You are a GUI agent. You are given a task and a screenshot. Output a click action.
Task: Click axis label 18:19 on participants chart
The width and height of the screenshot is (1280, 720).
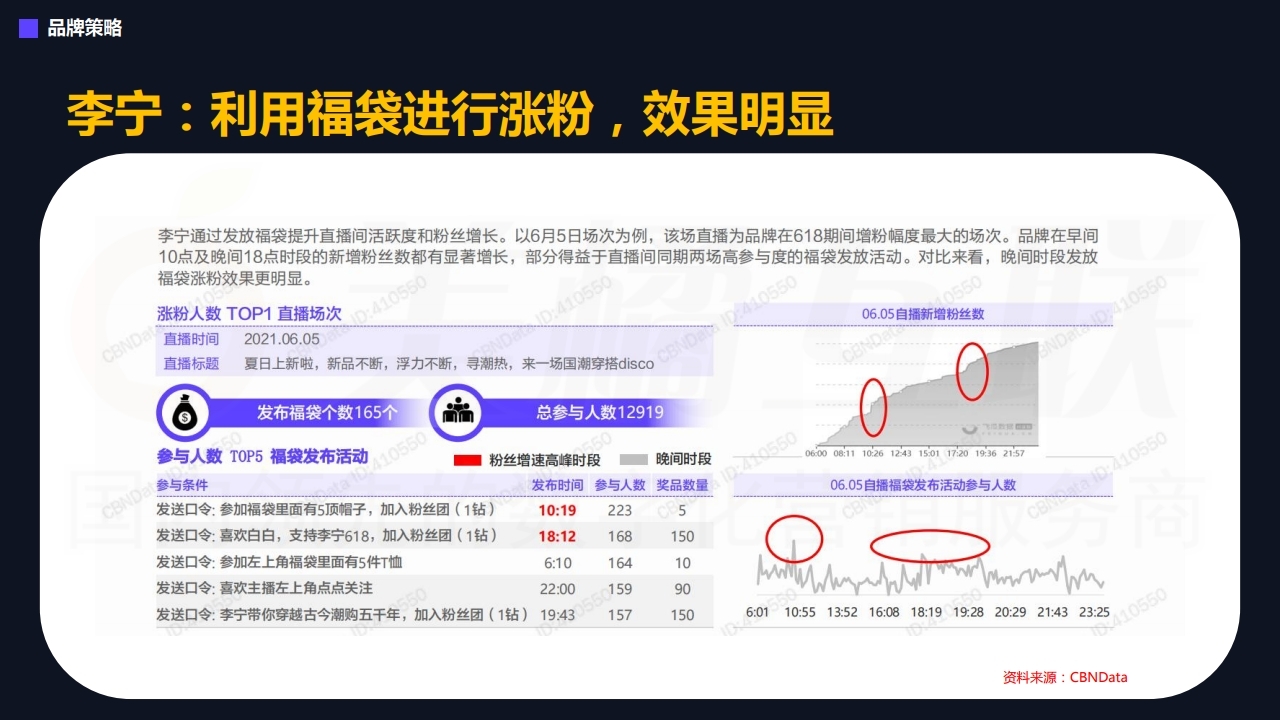(x=926, y=612)
